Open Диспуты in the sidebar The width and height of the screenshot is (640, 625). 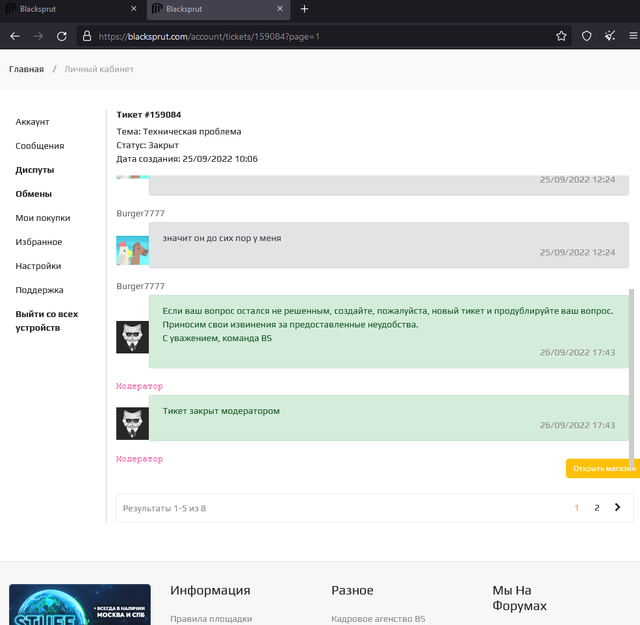35,170
